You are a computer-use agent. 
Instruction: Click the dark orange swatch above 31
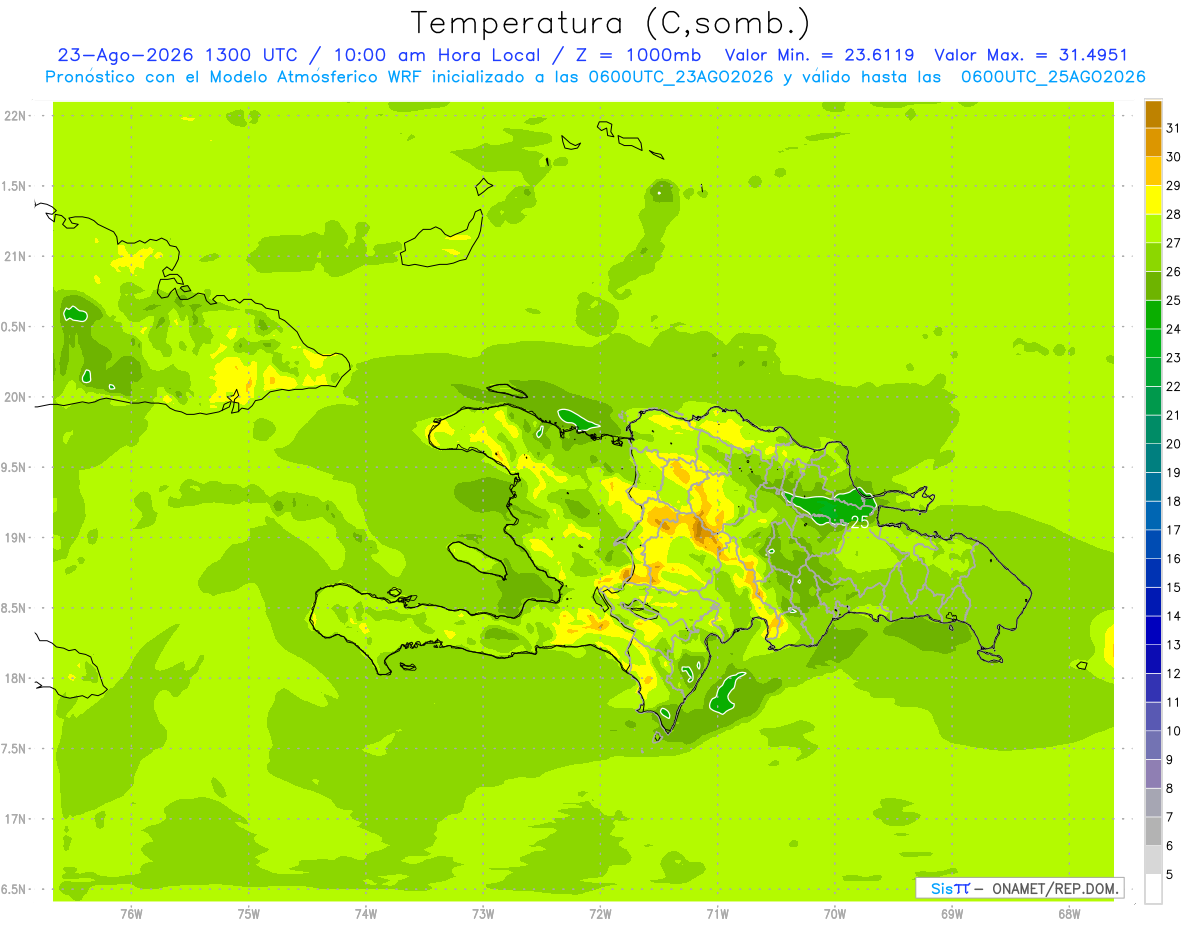click(x=1153, y=114)
